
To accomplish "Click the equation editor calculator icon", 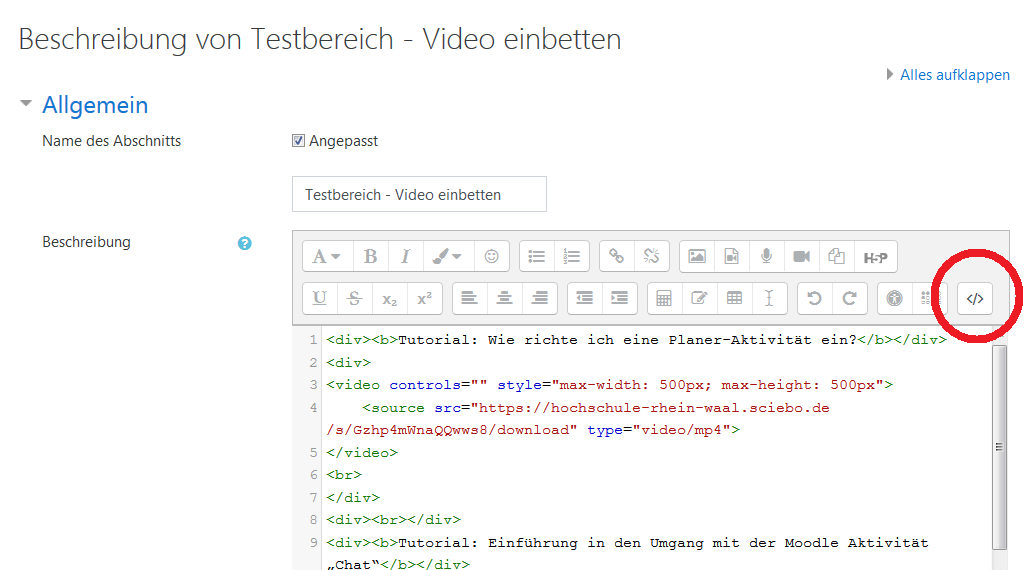I will [664, 298].
